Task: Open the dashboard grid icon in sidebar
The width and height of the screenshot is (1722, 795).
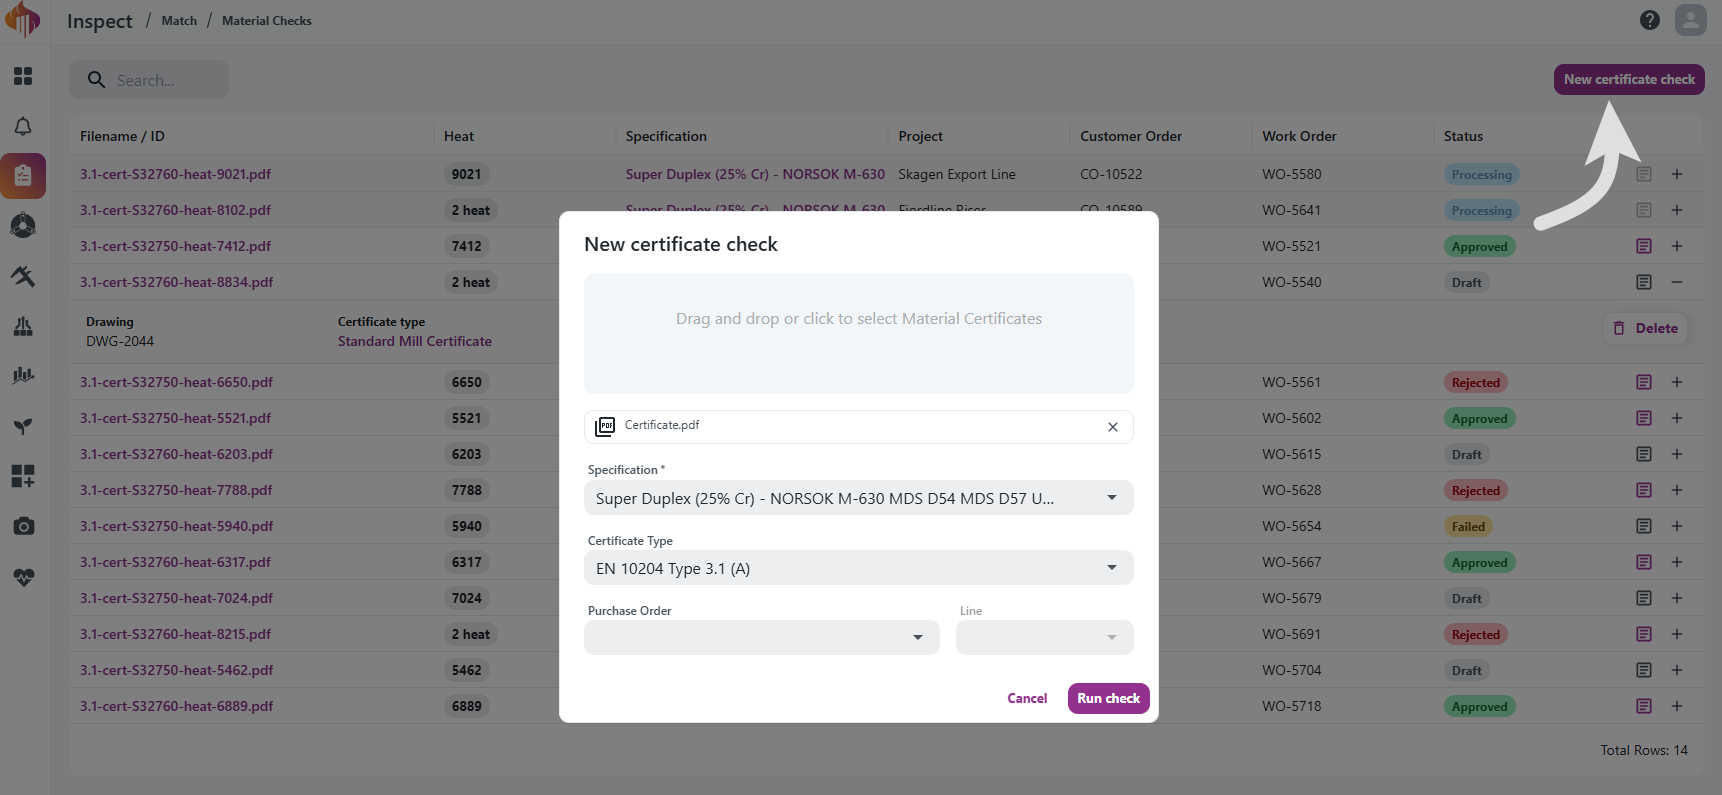Action: click(23, 76)
